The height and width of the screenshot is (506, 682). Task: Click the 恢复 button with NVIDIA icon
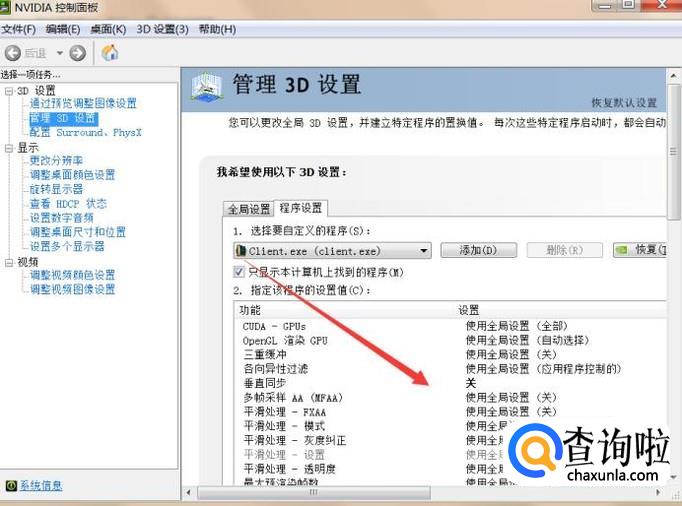[639, 250]
